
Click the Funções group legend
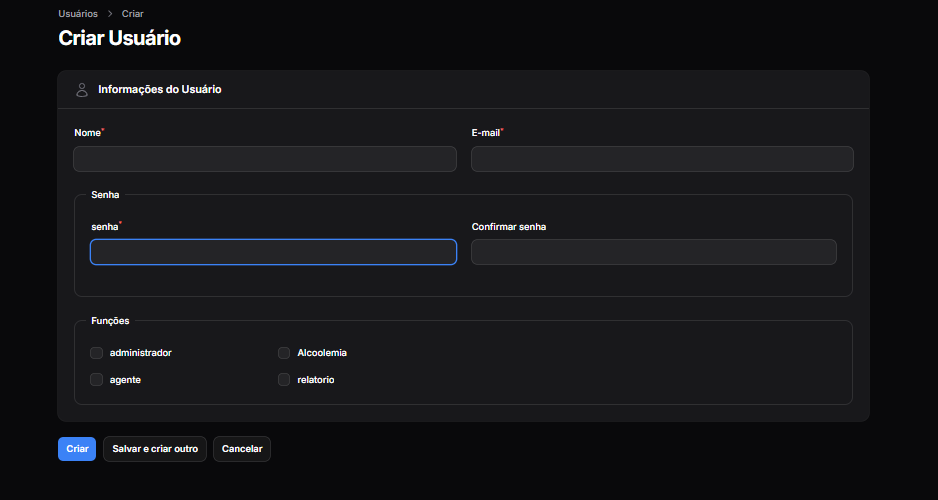(x=110, y=321)
